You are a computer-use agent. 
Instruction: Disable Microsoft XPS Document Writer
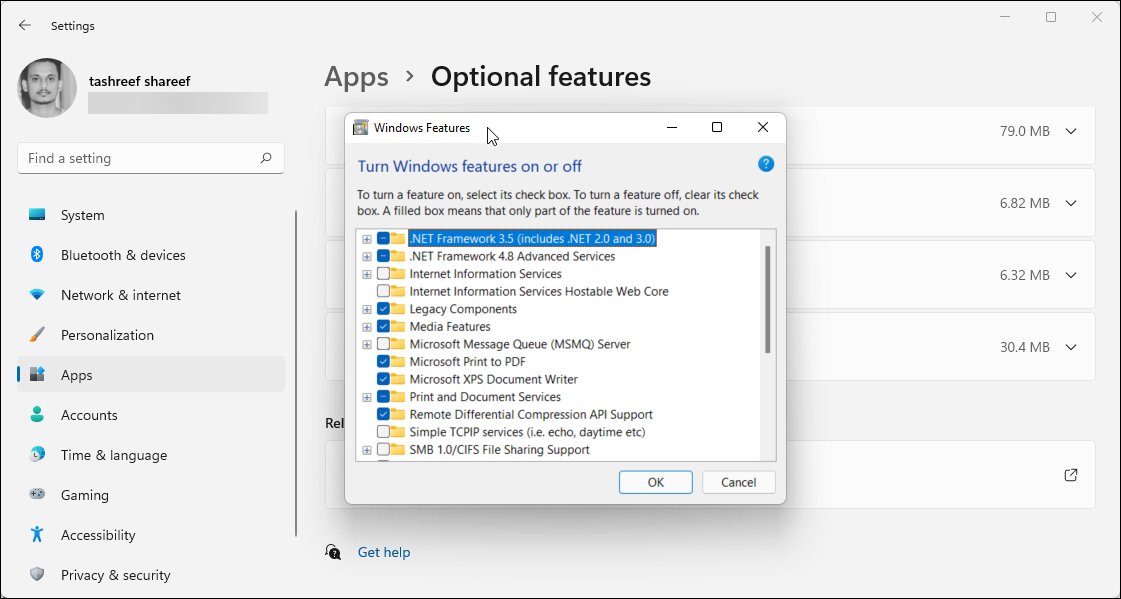tap(383, 379)
